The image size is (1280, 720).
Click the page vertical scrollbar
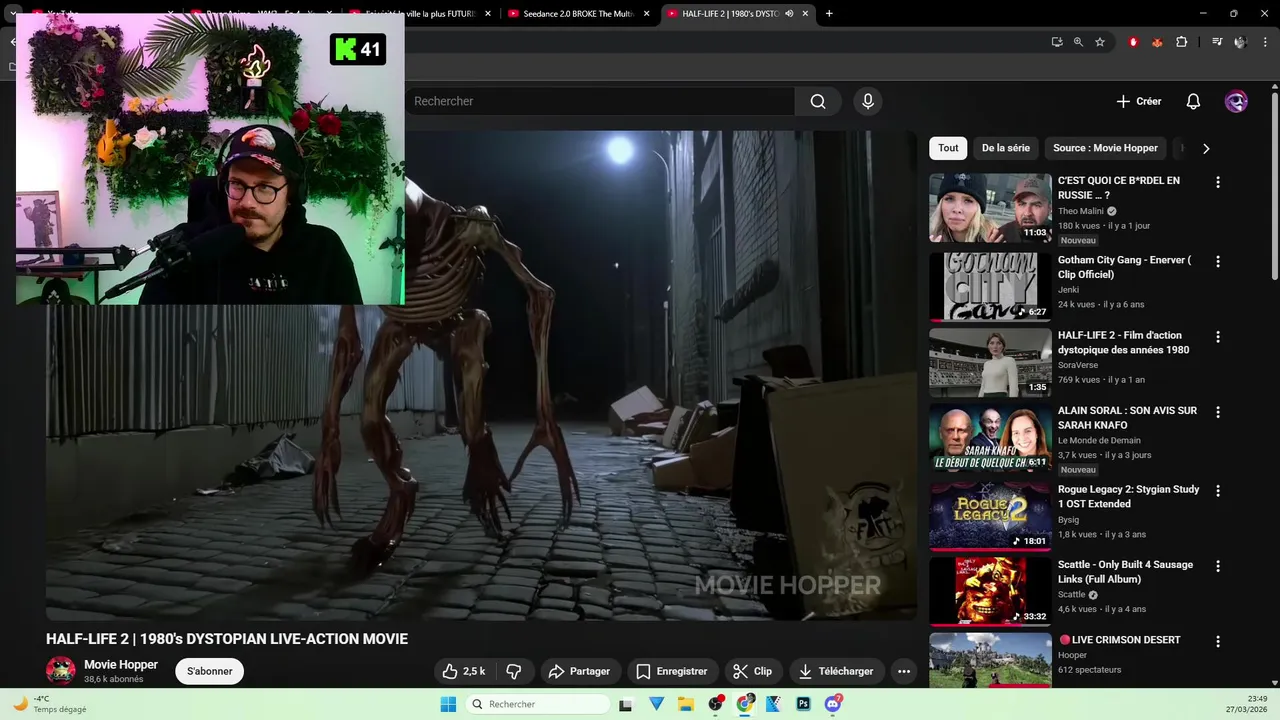[x=1274, y=185]
